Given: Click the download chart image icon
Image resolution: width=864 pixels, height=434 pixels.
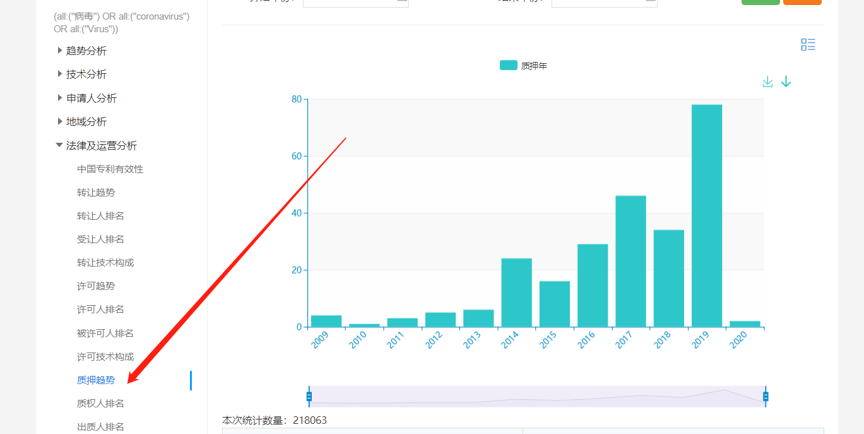Looking at the screenshot, I should (x=768, y=82).
